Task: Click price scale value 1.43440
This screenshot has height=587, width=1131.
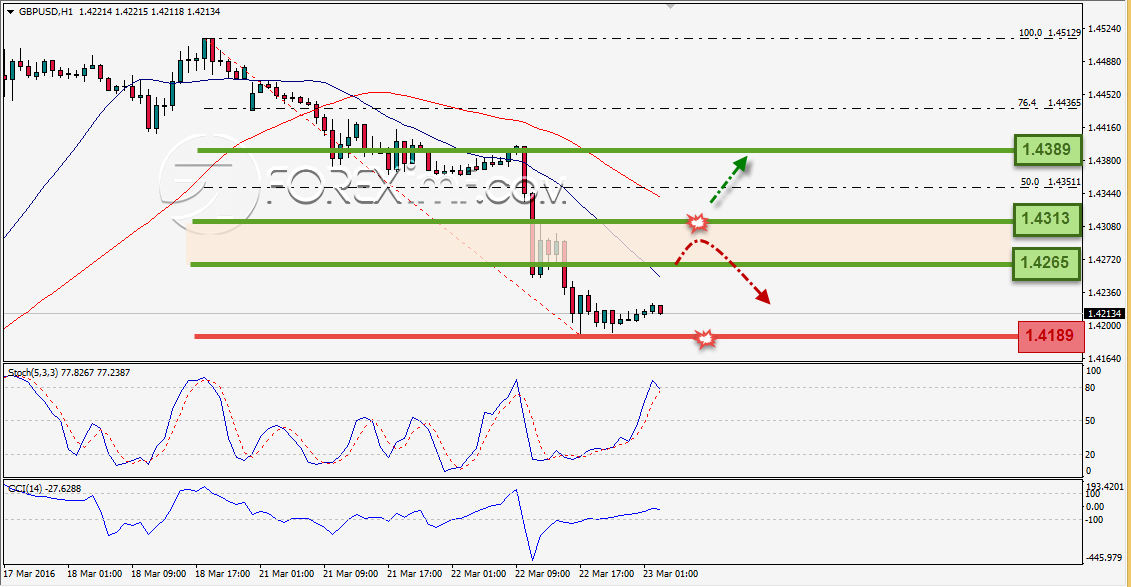Action: point(1104,194)
